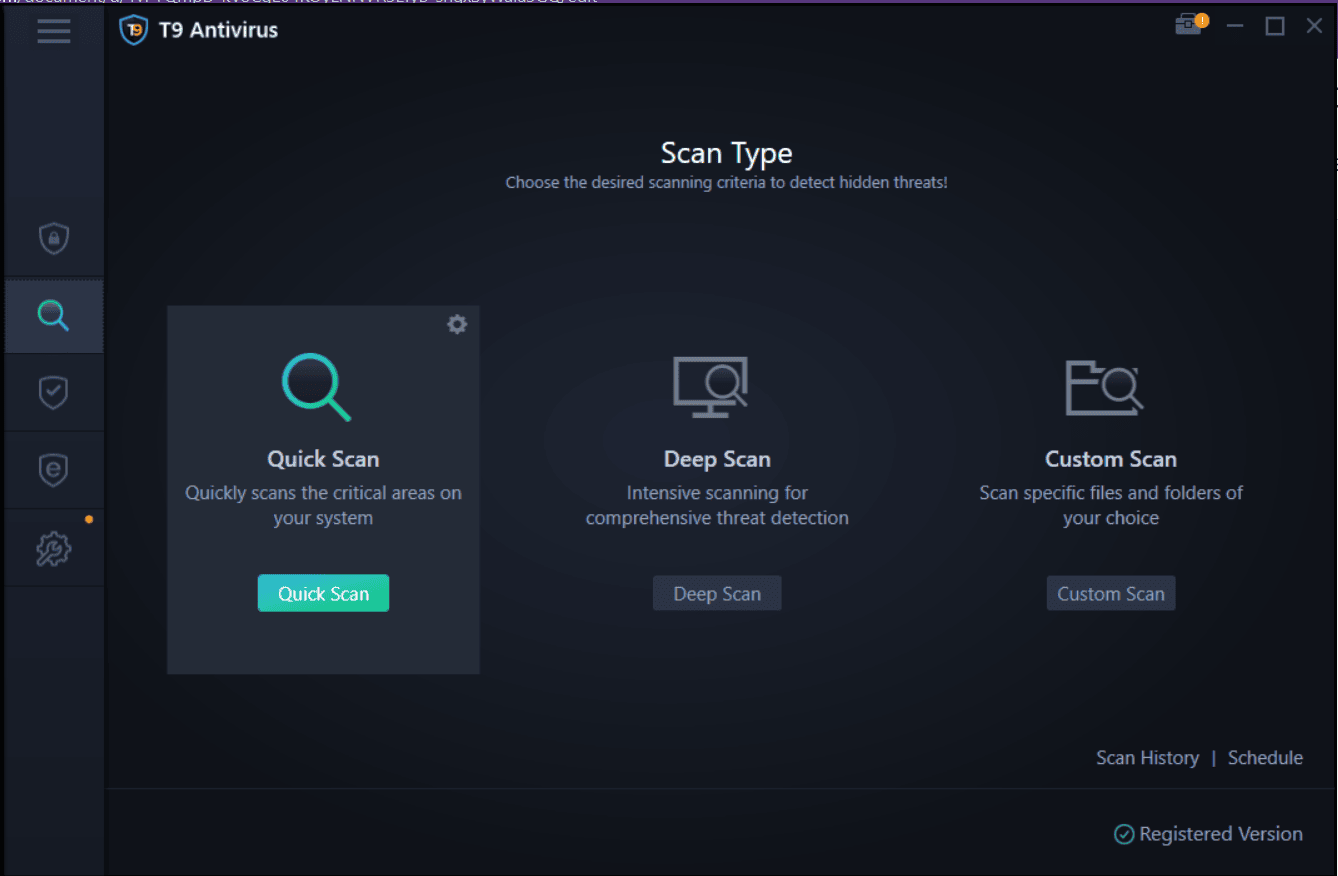Click the toolbox notification icon in title bar

[x=1187, y=23]
